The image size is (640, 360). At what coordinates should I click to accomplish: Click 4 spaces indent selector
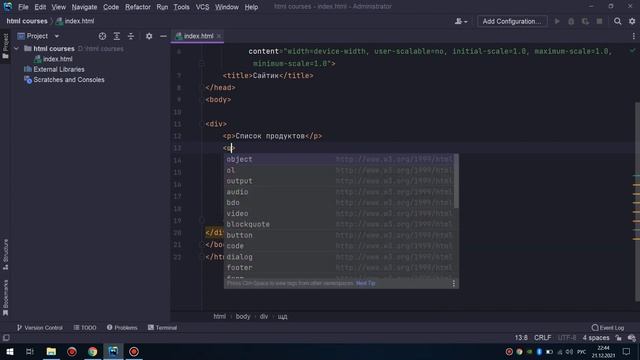[596, 338]
